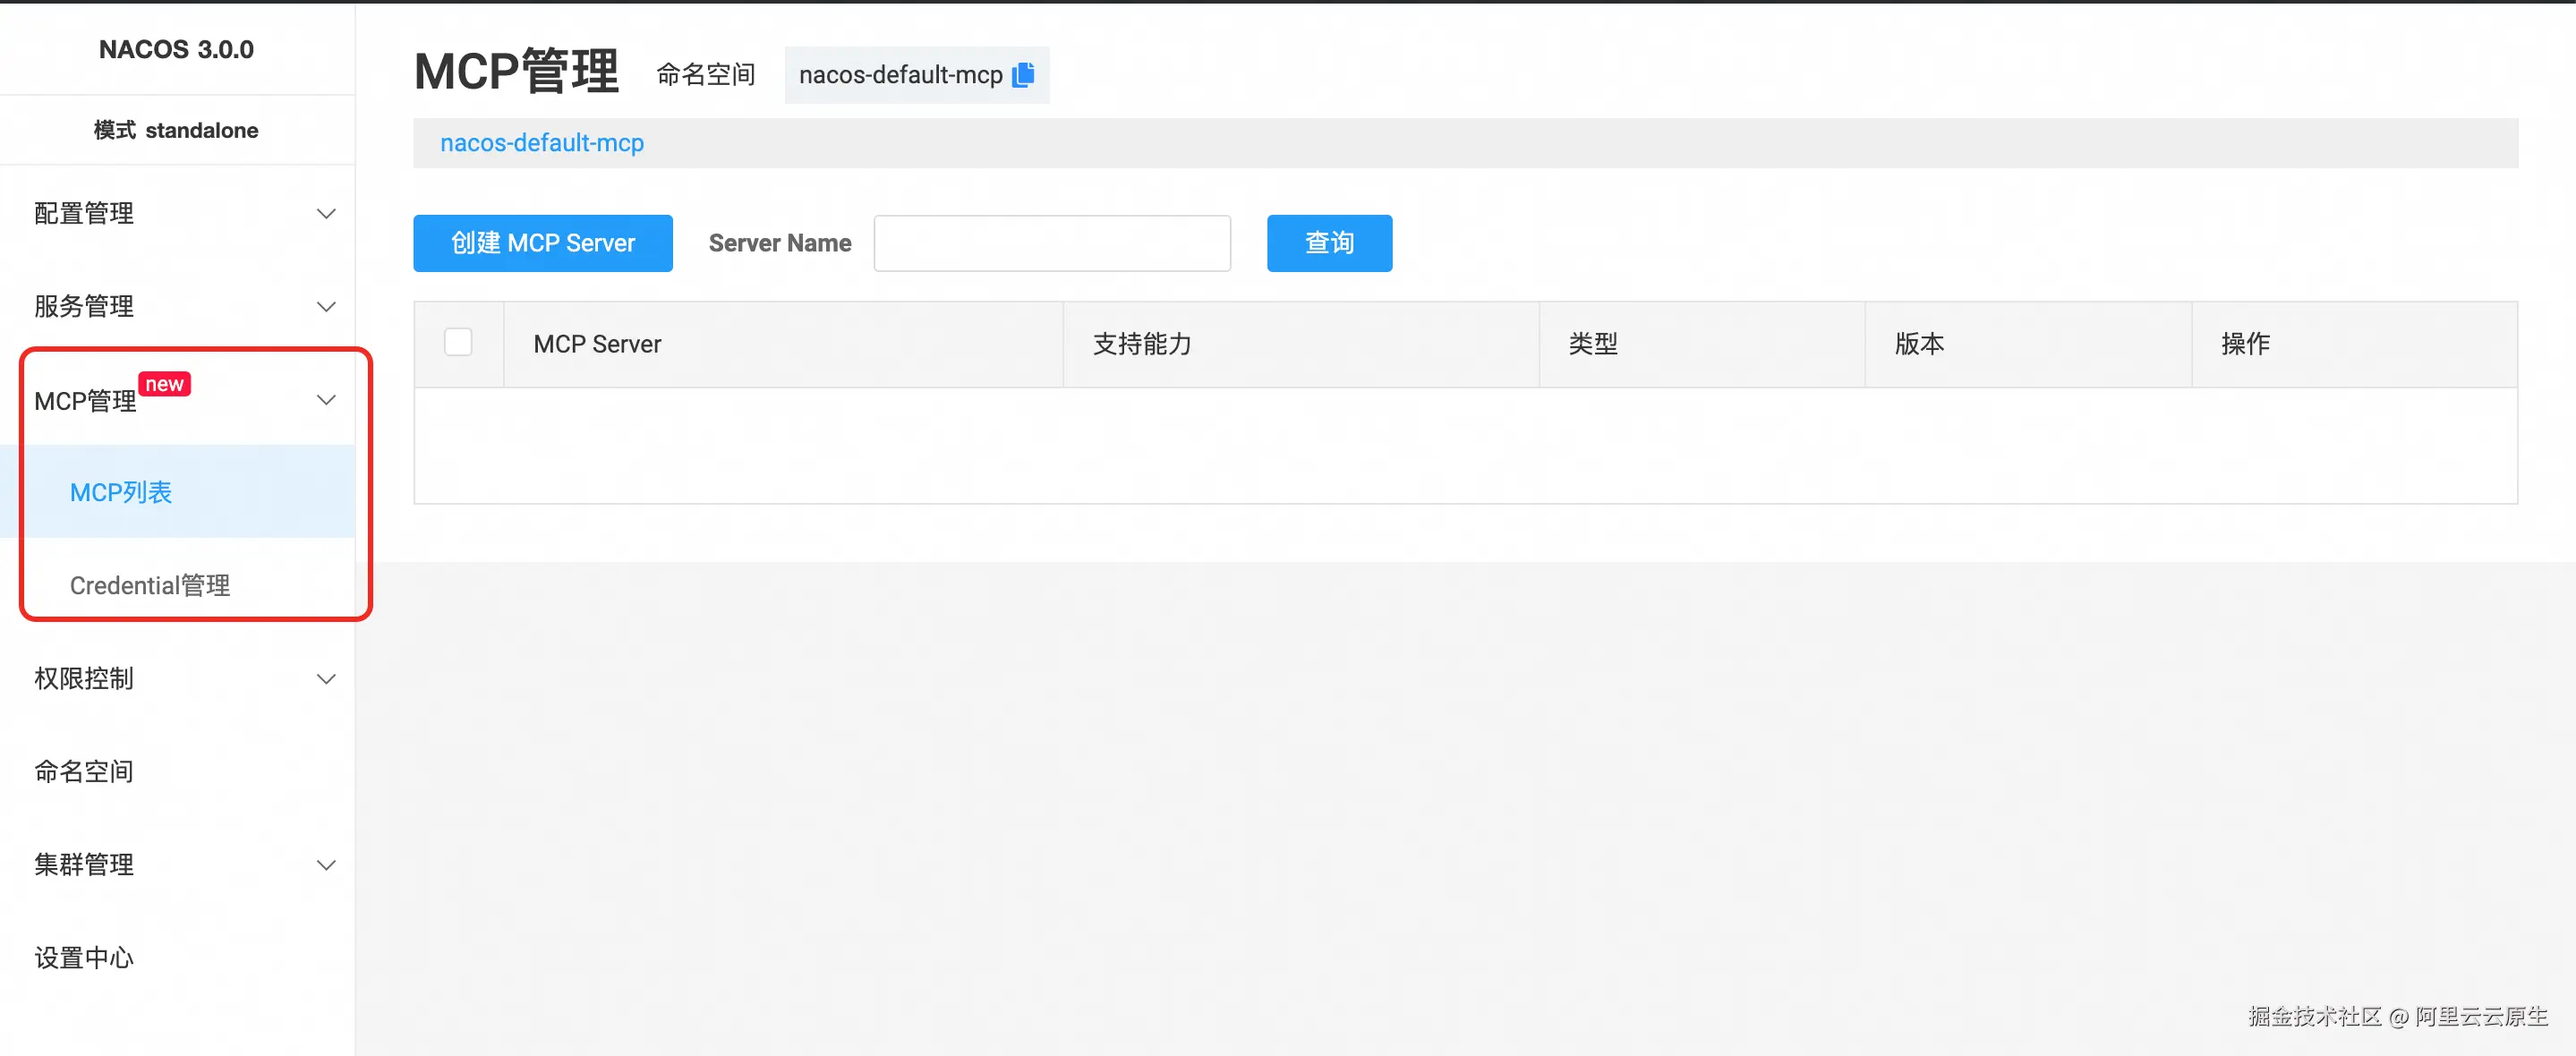
Task: Select the nacos-default-mcp namespace link
Action: click(x=542, y=143)
